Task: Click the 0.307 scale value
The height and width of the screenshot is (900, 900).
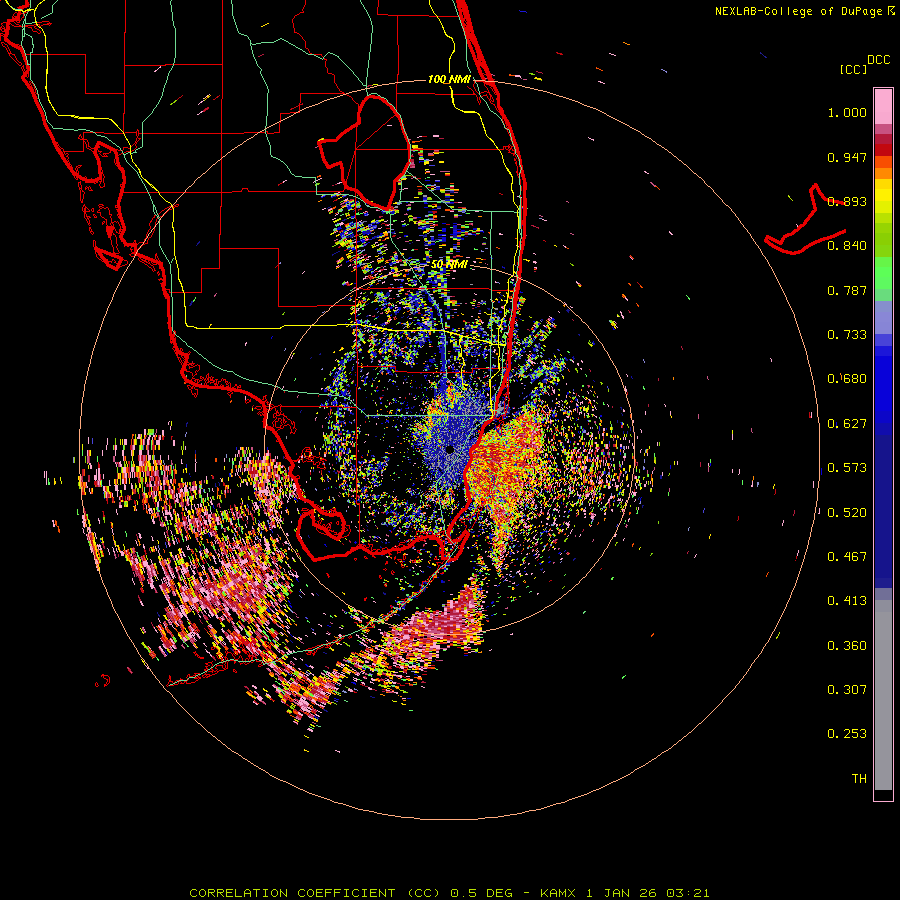Action: 847,690
